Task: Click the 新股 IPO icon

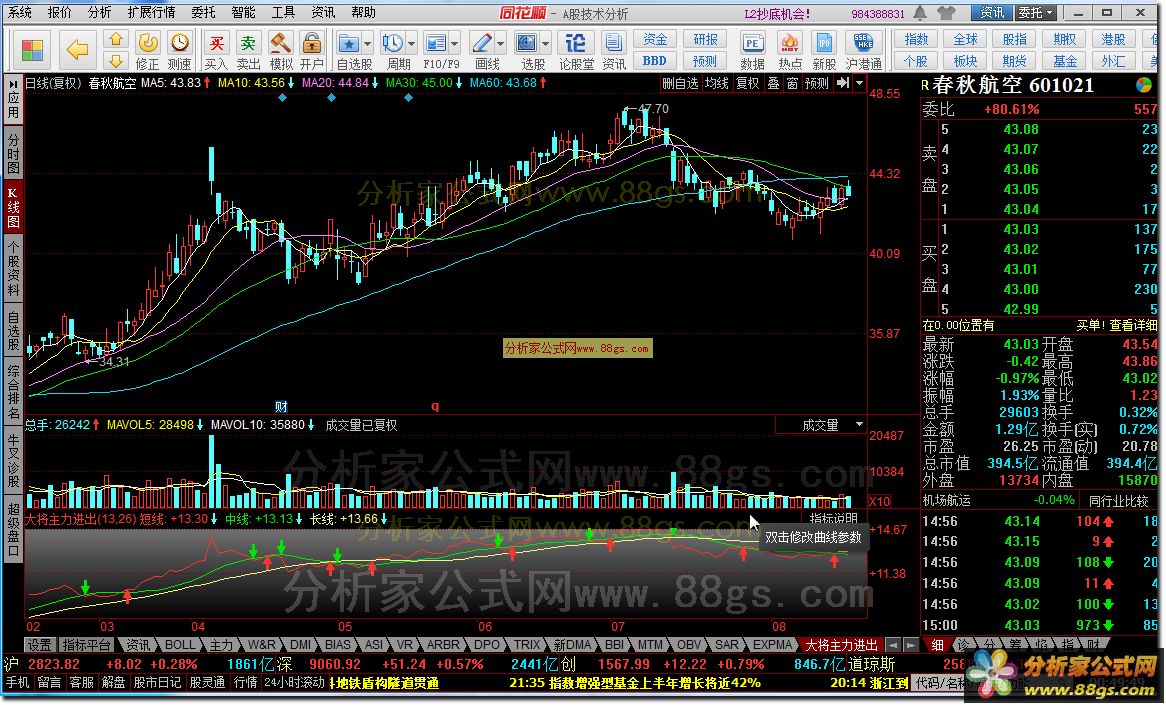Action: click(824, 51)
